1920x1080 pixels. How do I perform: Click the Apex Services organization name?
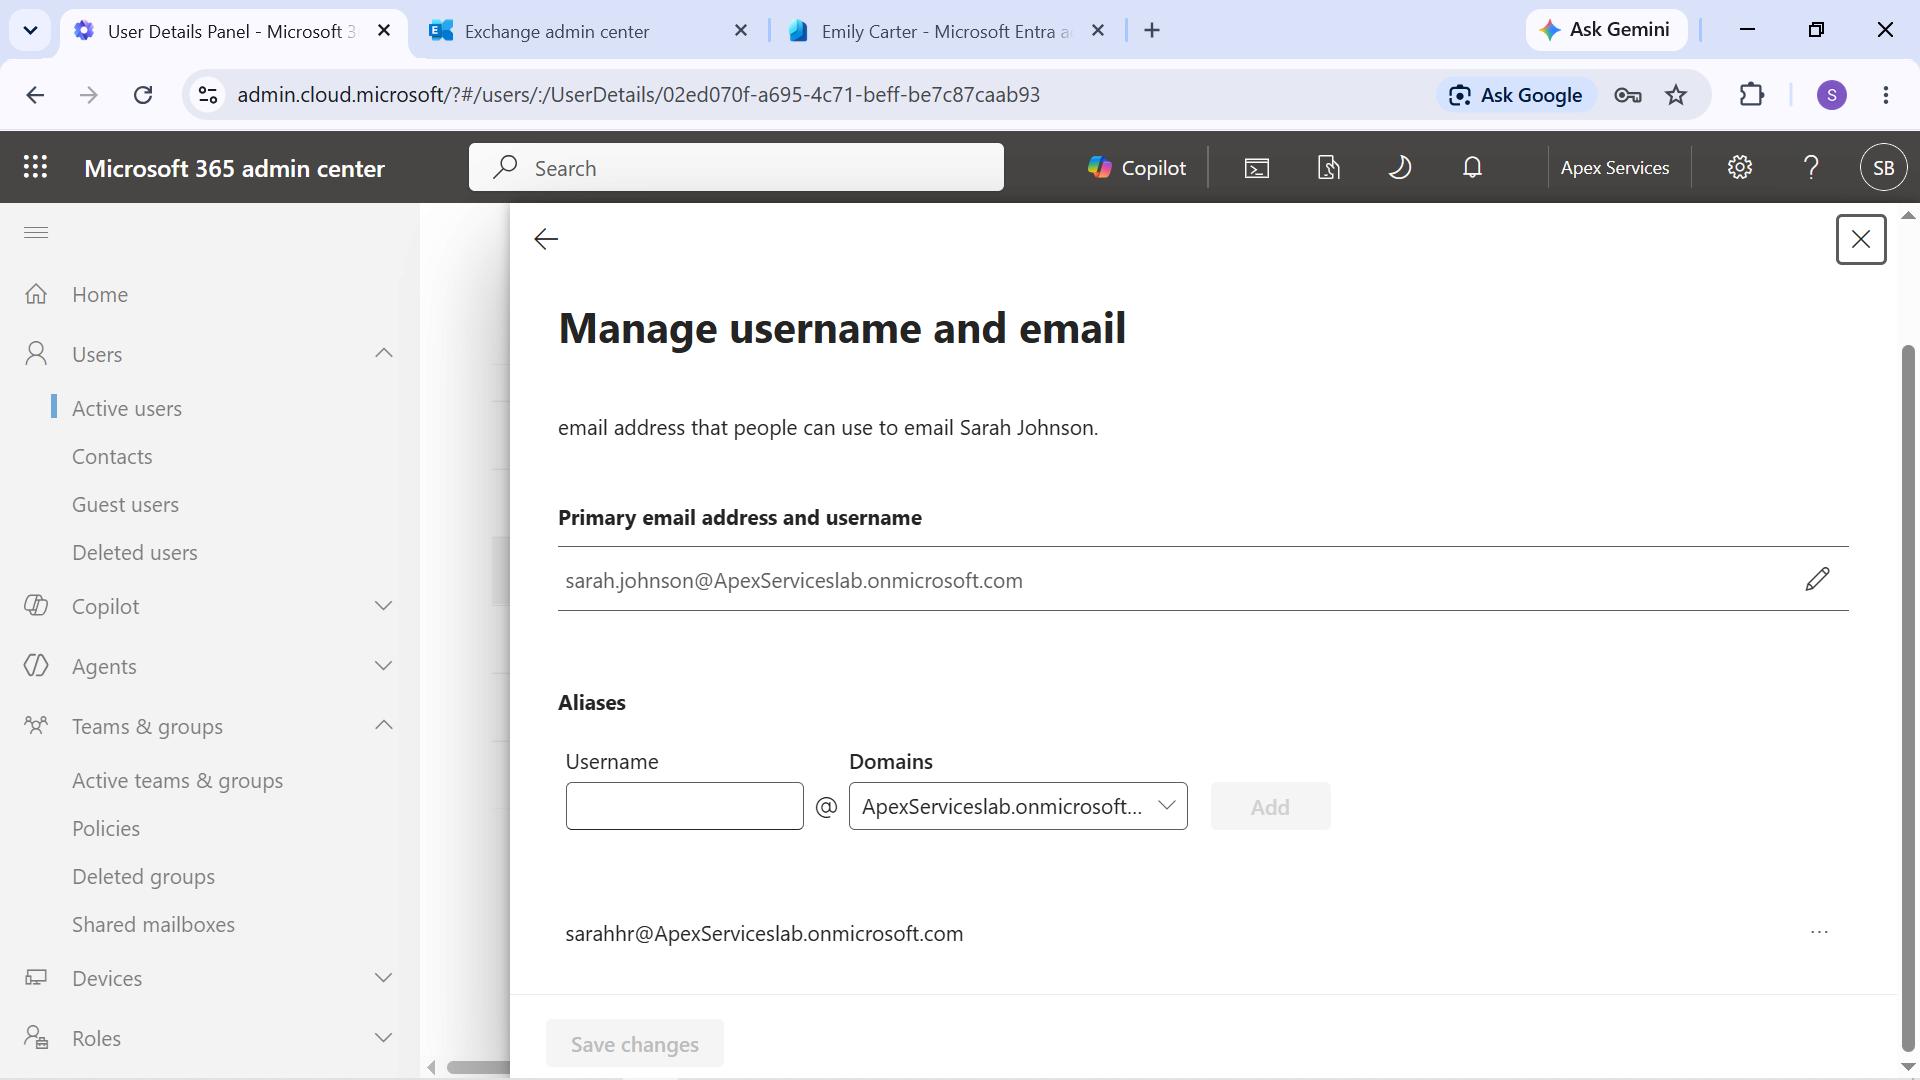tap(1615, 168)
